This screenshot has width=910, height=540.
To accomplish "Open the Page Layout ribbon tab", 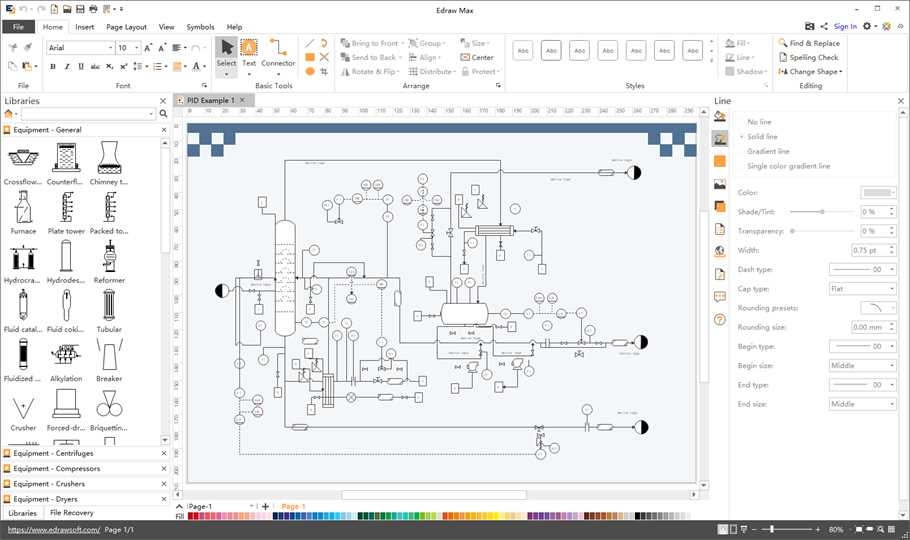I will tap(126, 27).
